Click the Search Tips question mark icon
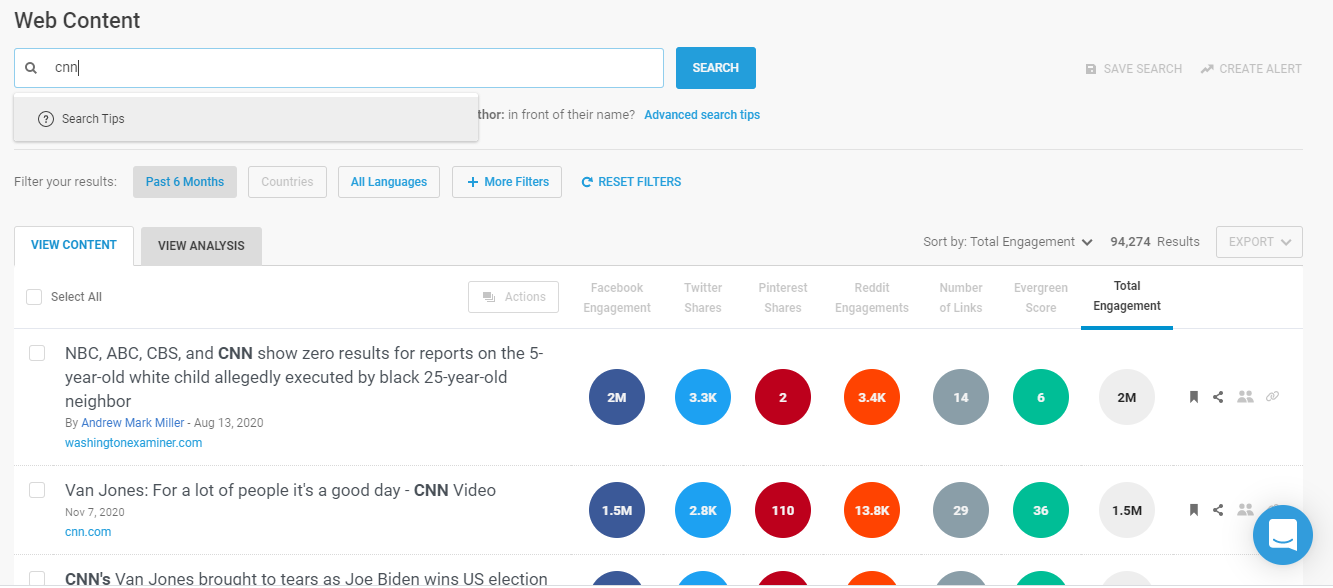The width and height of the screenshot is (1333, 588). point(46,119)
